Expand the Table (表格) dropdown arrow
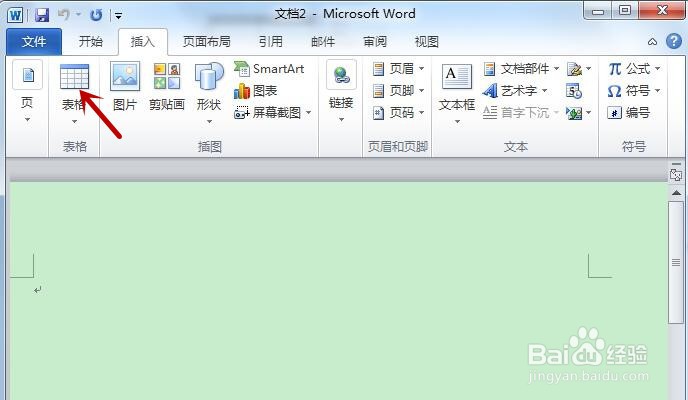This screenshot has width=688, height=400. 74,121
